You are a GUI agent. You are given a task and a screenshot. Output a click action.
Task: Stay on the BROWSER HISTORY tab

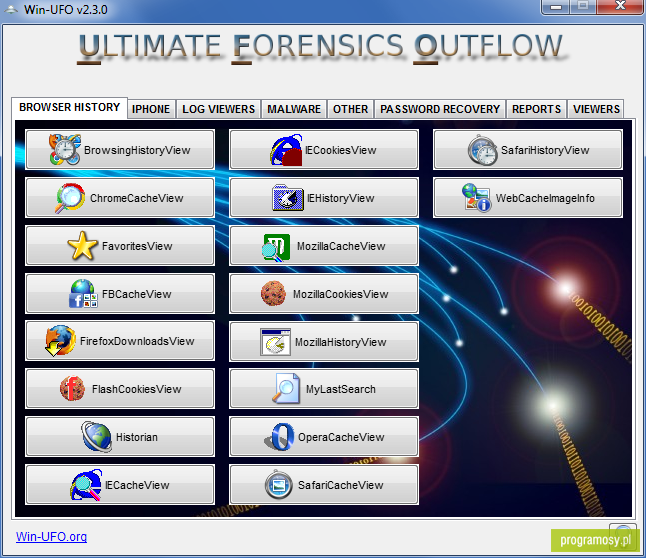tap(69, 108)
